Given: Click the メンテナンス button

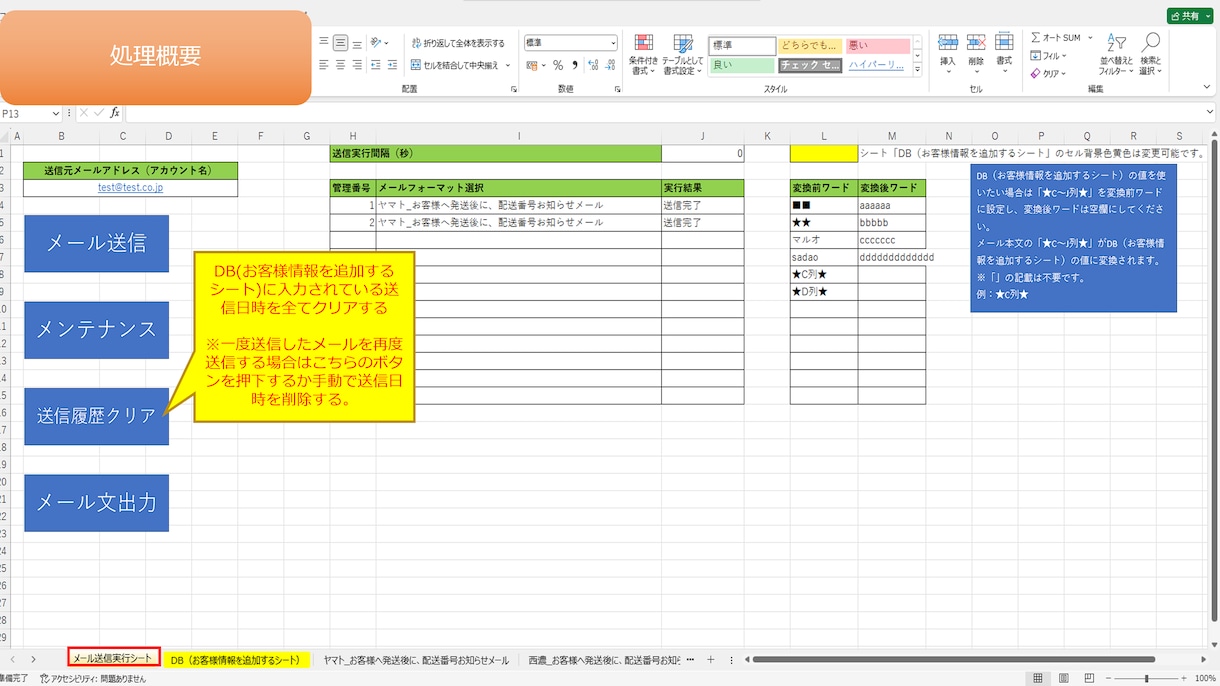Looking at the screenshot, I should [x=97, y=329].
